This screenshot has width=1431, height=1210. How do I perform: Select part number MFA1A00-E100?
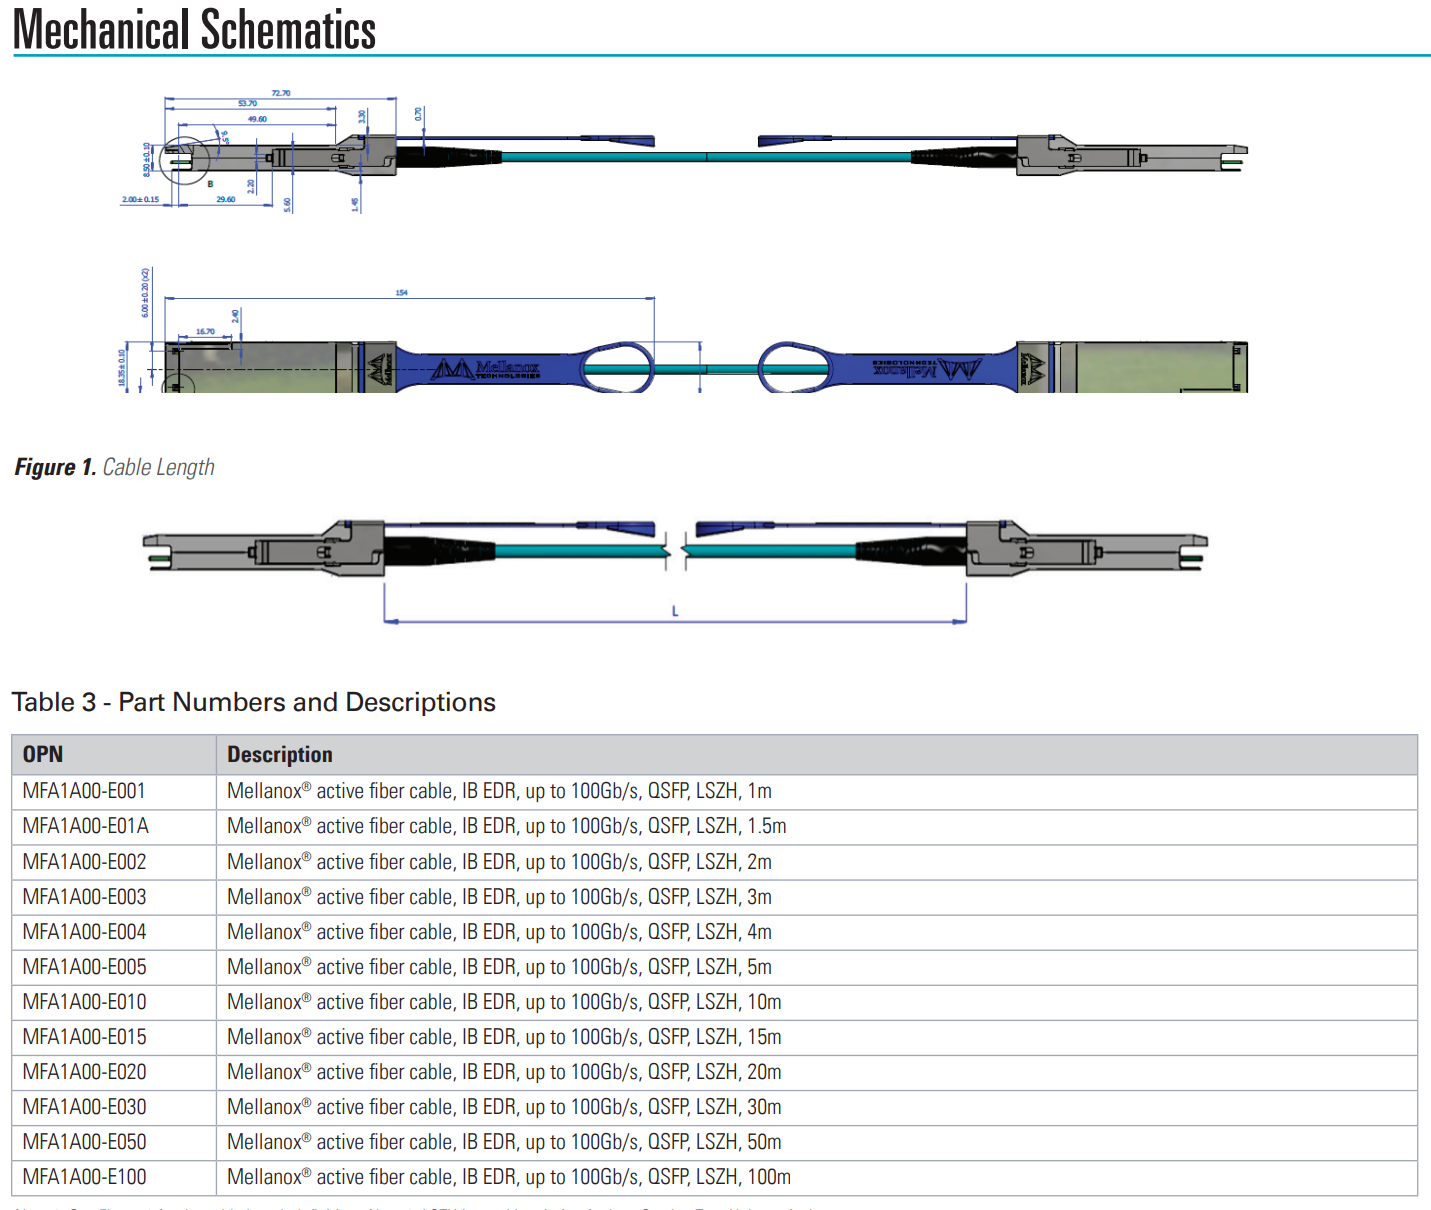84,1177
